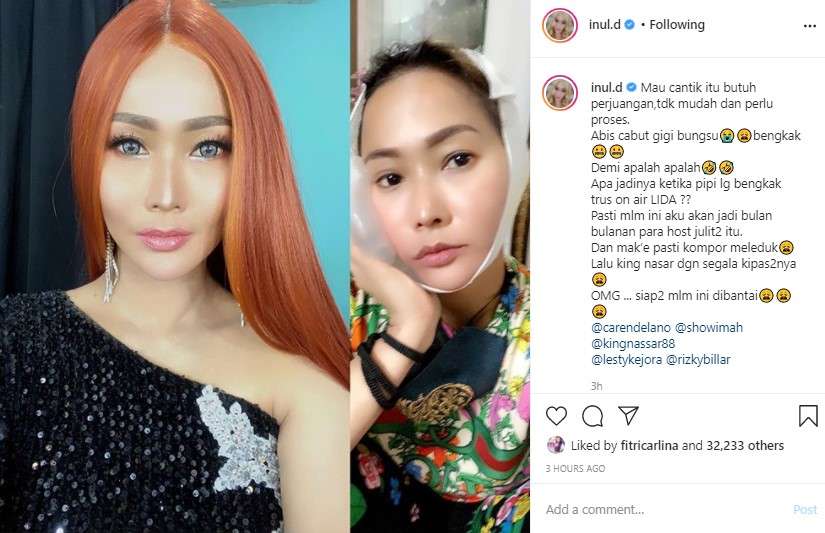Click the Add a comment field
Screen dimensions: 825x533
point(666,509)
